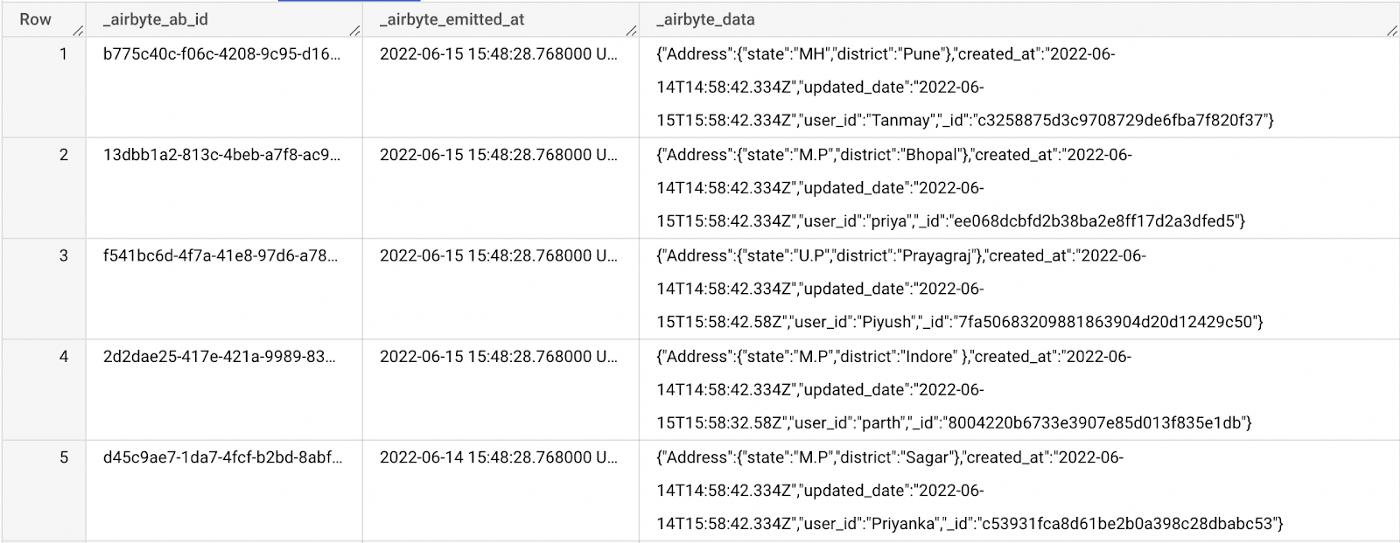
Task: Select row number 1
Action: point(63,54)
